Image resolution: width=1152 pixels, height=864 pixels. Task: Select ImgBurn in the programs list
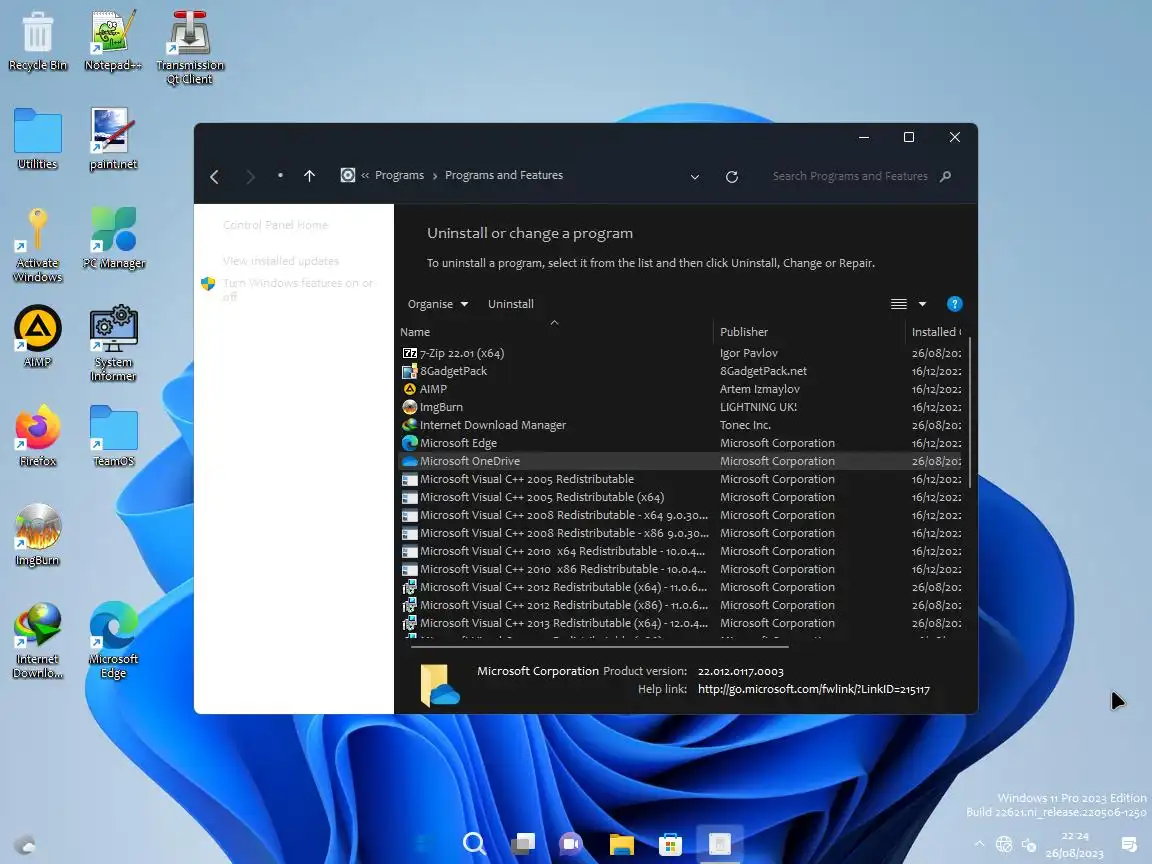click(x=681, y=407)
